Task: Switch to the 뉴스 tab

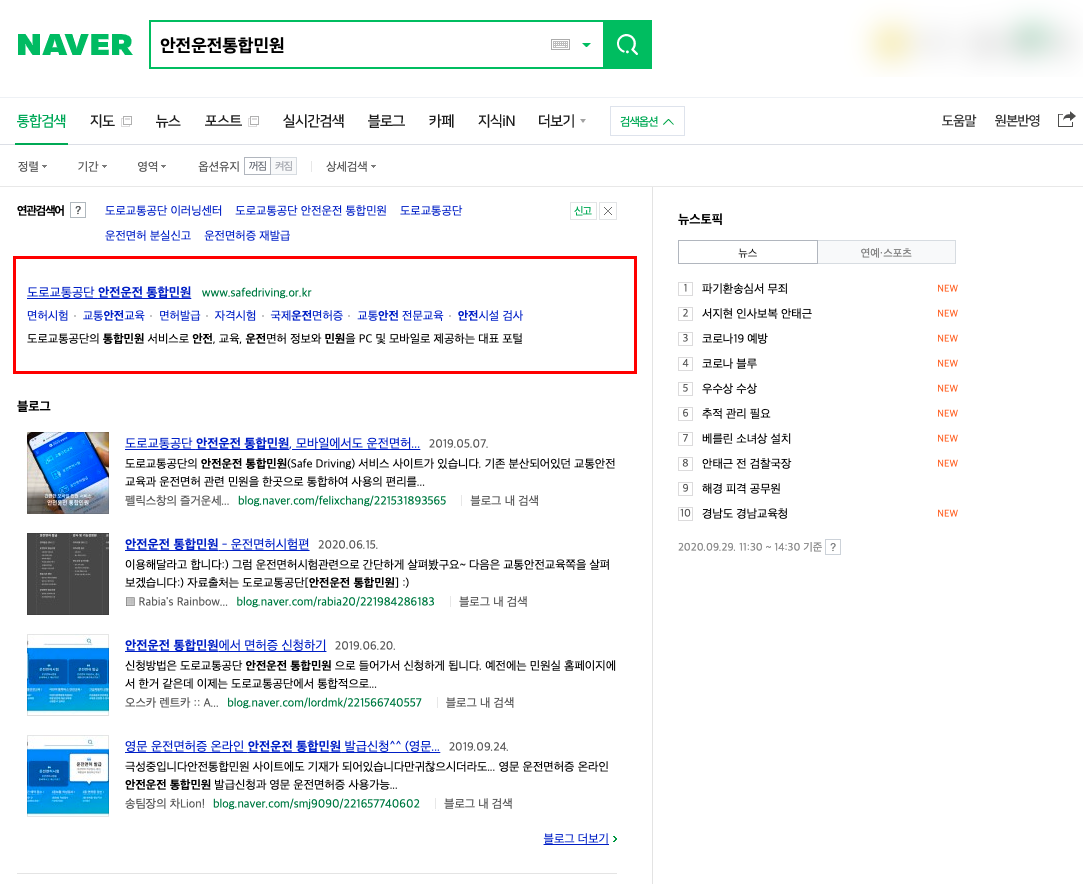Action: point(168,121)
